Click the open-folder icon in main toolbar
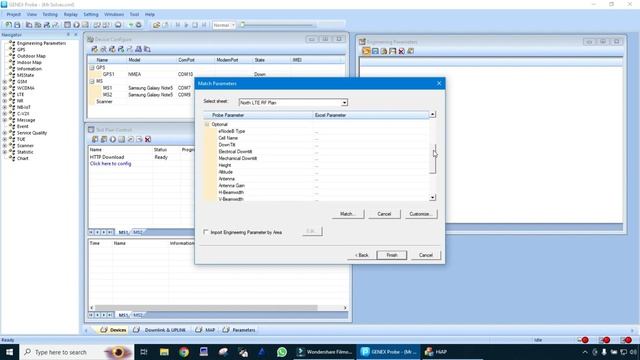This screenshot has height=360, width=640. click(x=156, y=25)
